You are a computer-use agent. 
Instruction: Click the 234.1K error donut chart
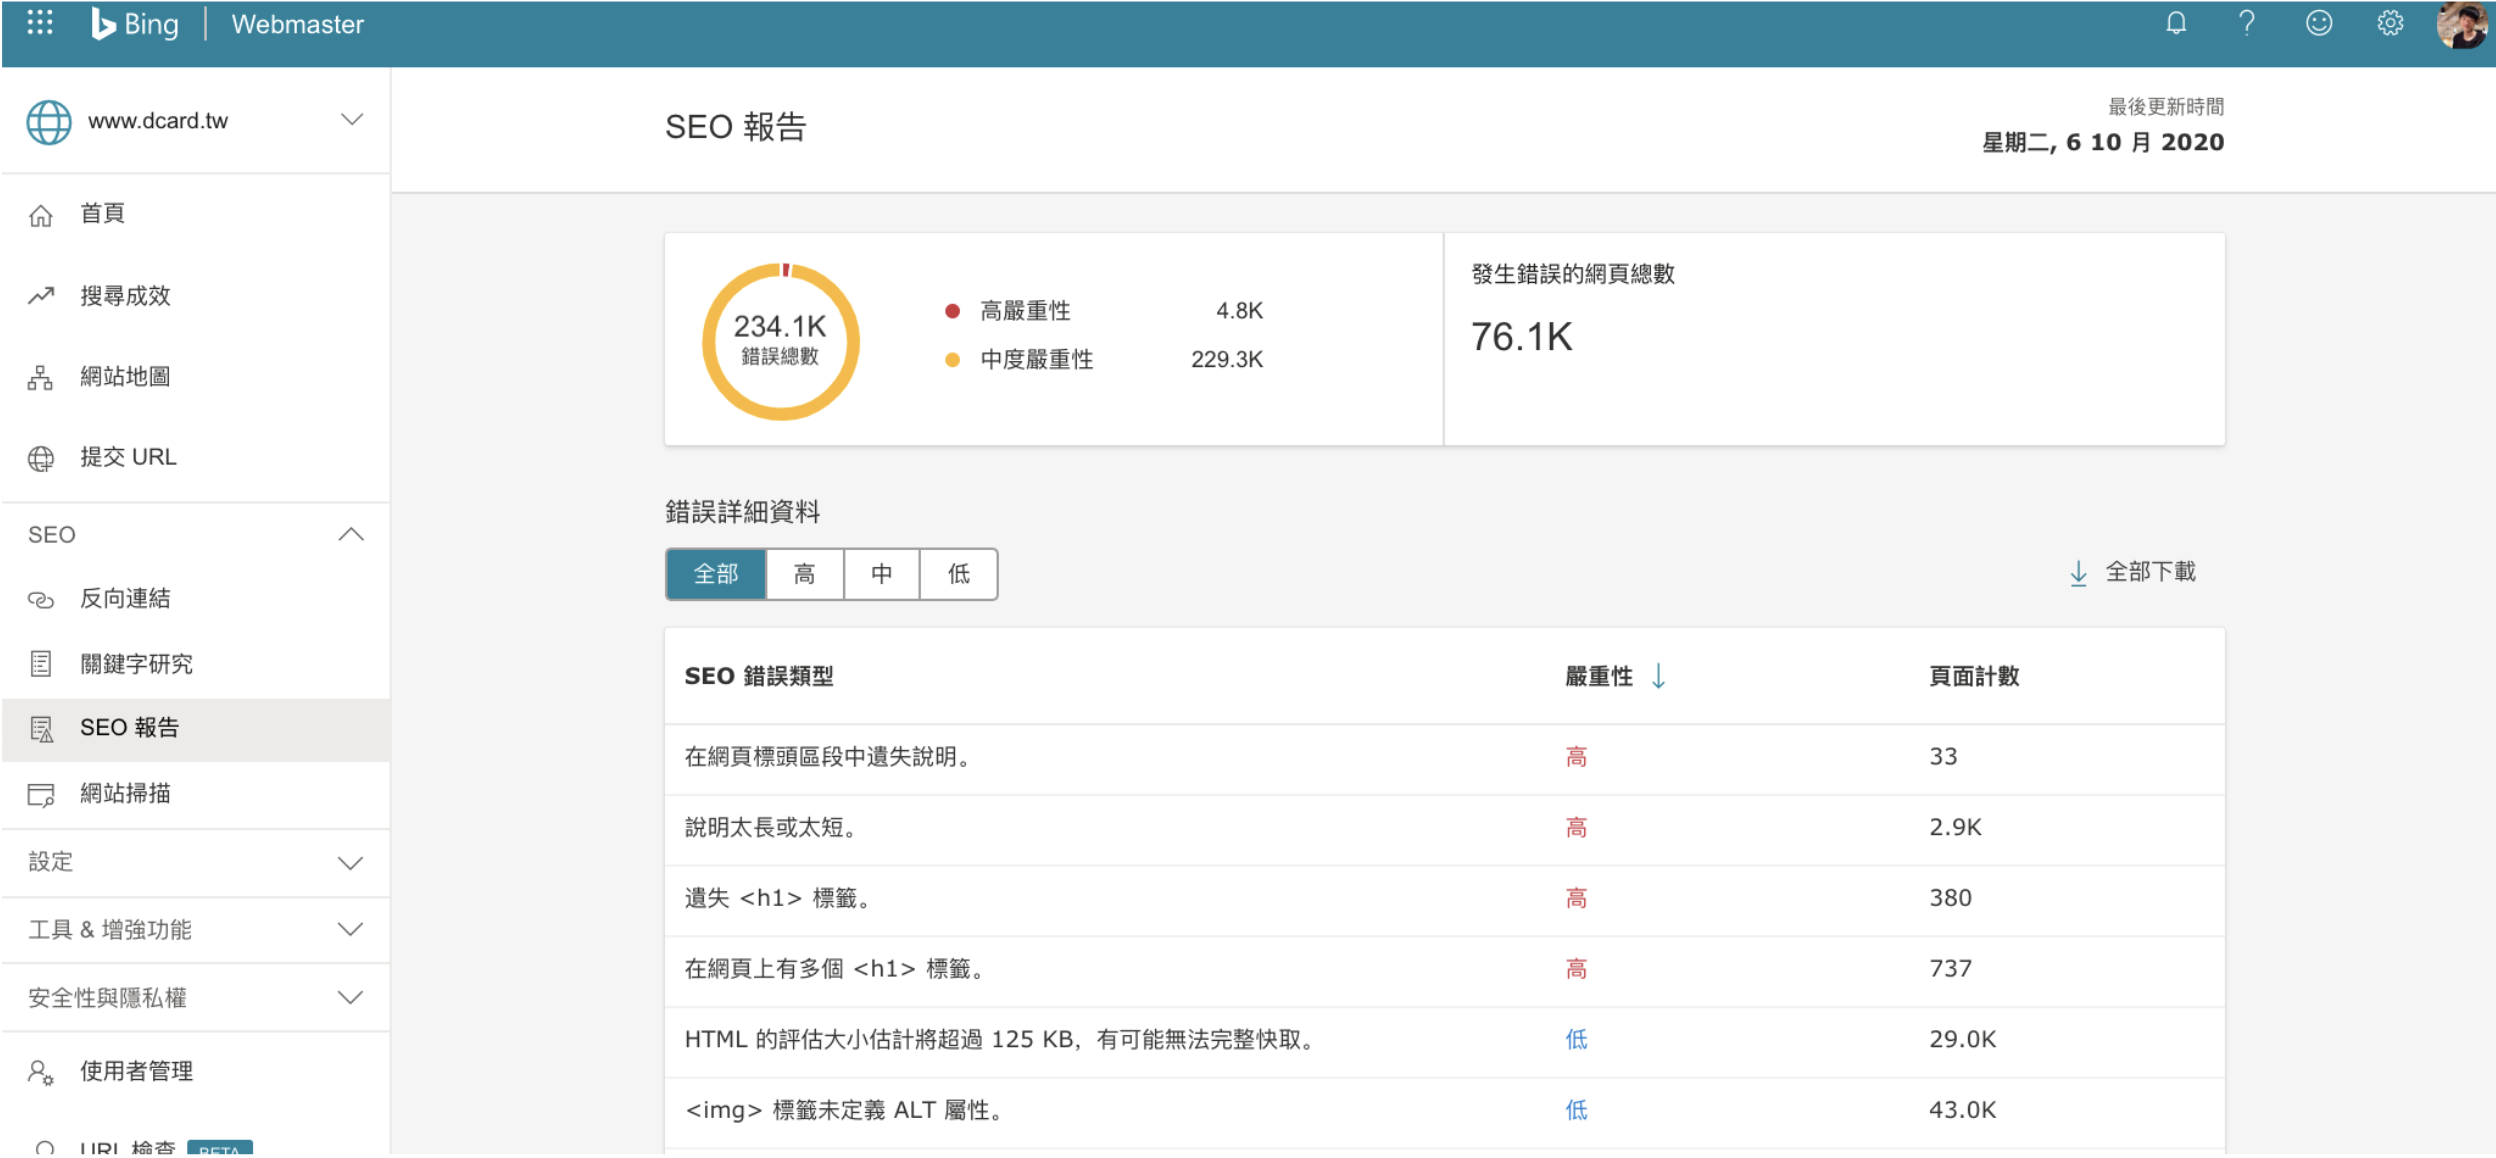click(780, 341)
